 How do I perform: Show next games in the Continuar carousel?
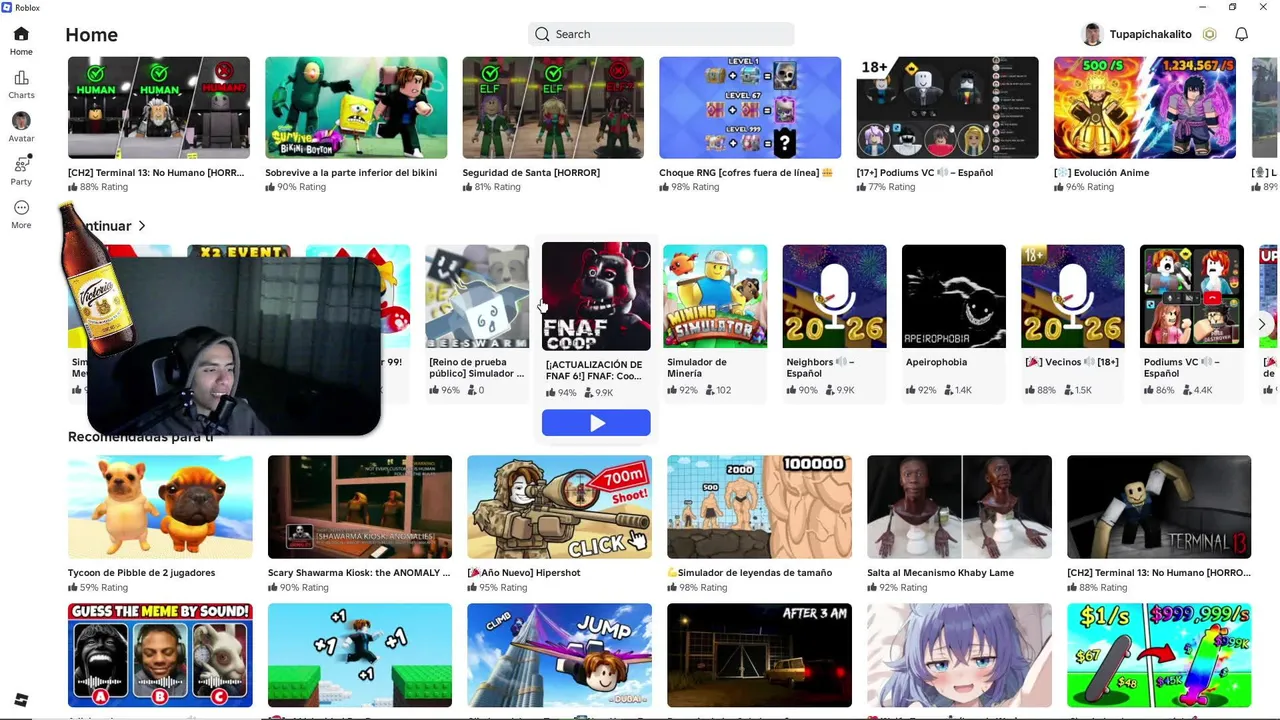coord(1261,324)
